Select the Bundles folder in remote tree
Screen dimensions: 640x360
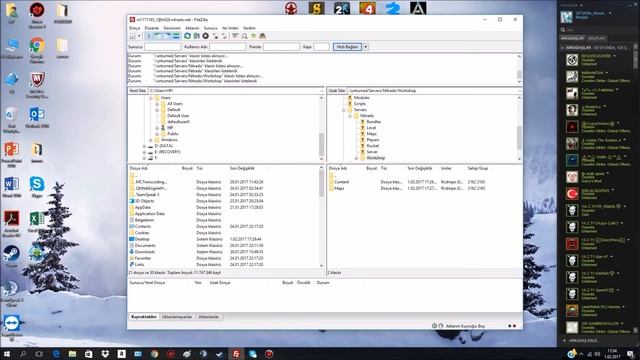pos(373,122)
